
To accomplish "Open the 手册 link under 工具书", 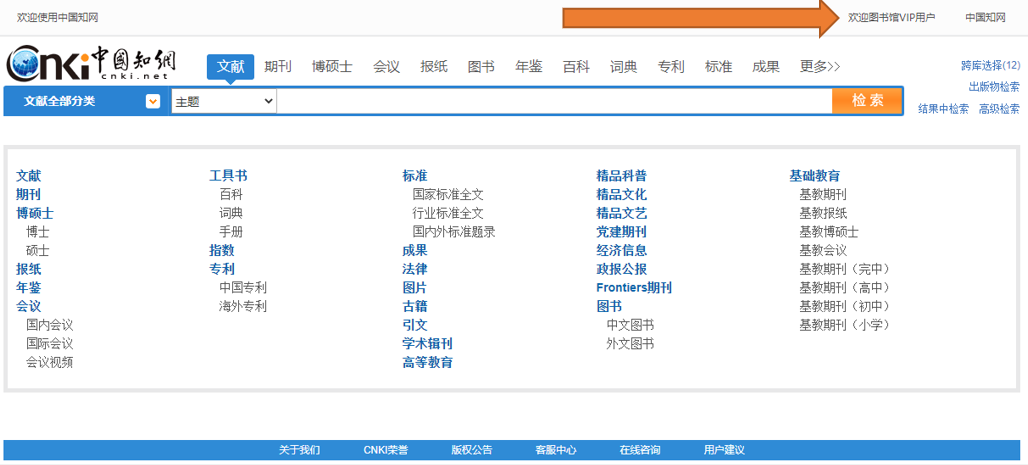I will tap(231, 232).
